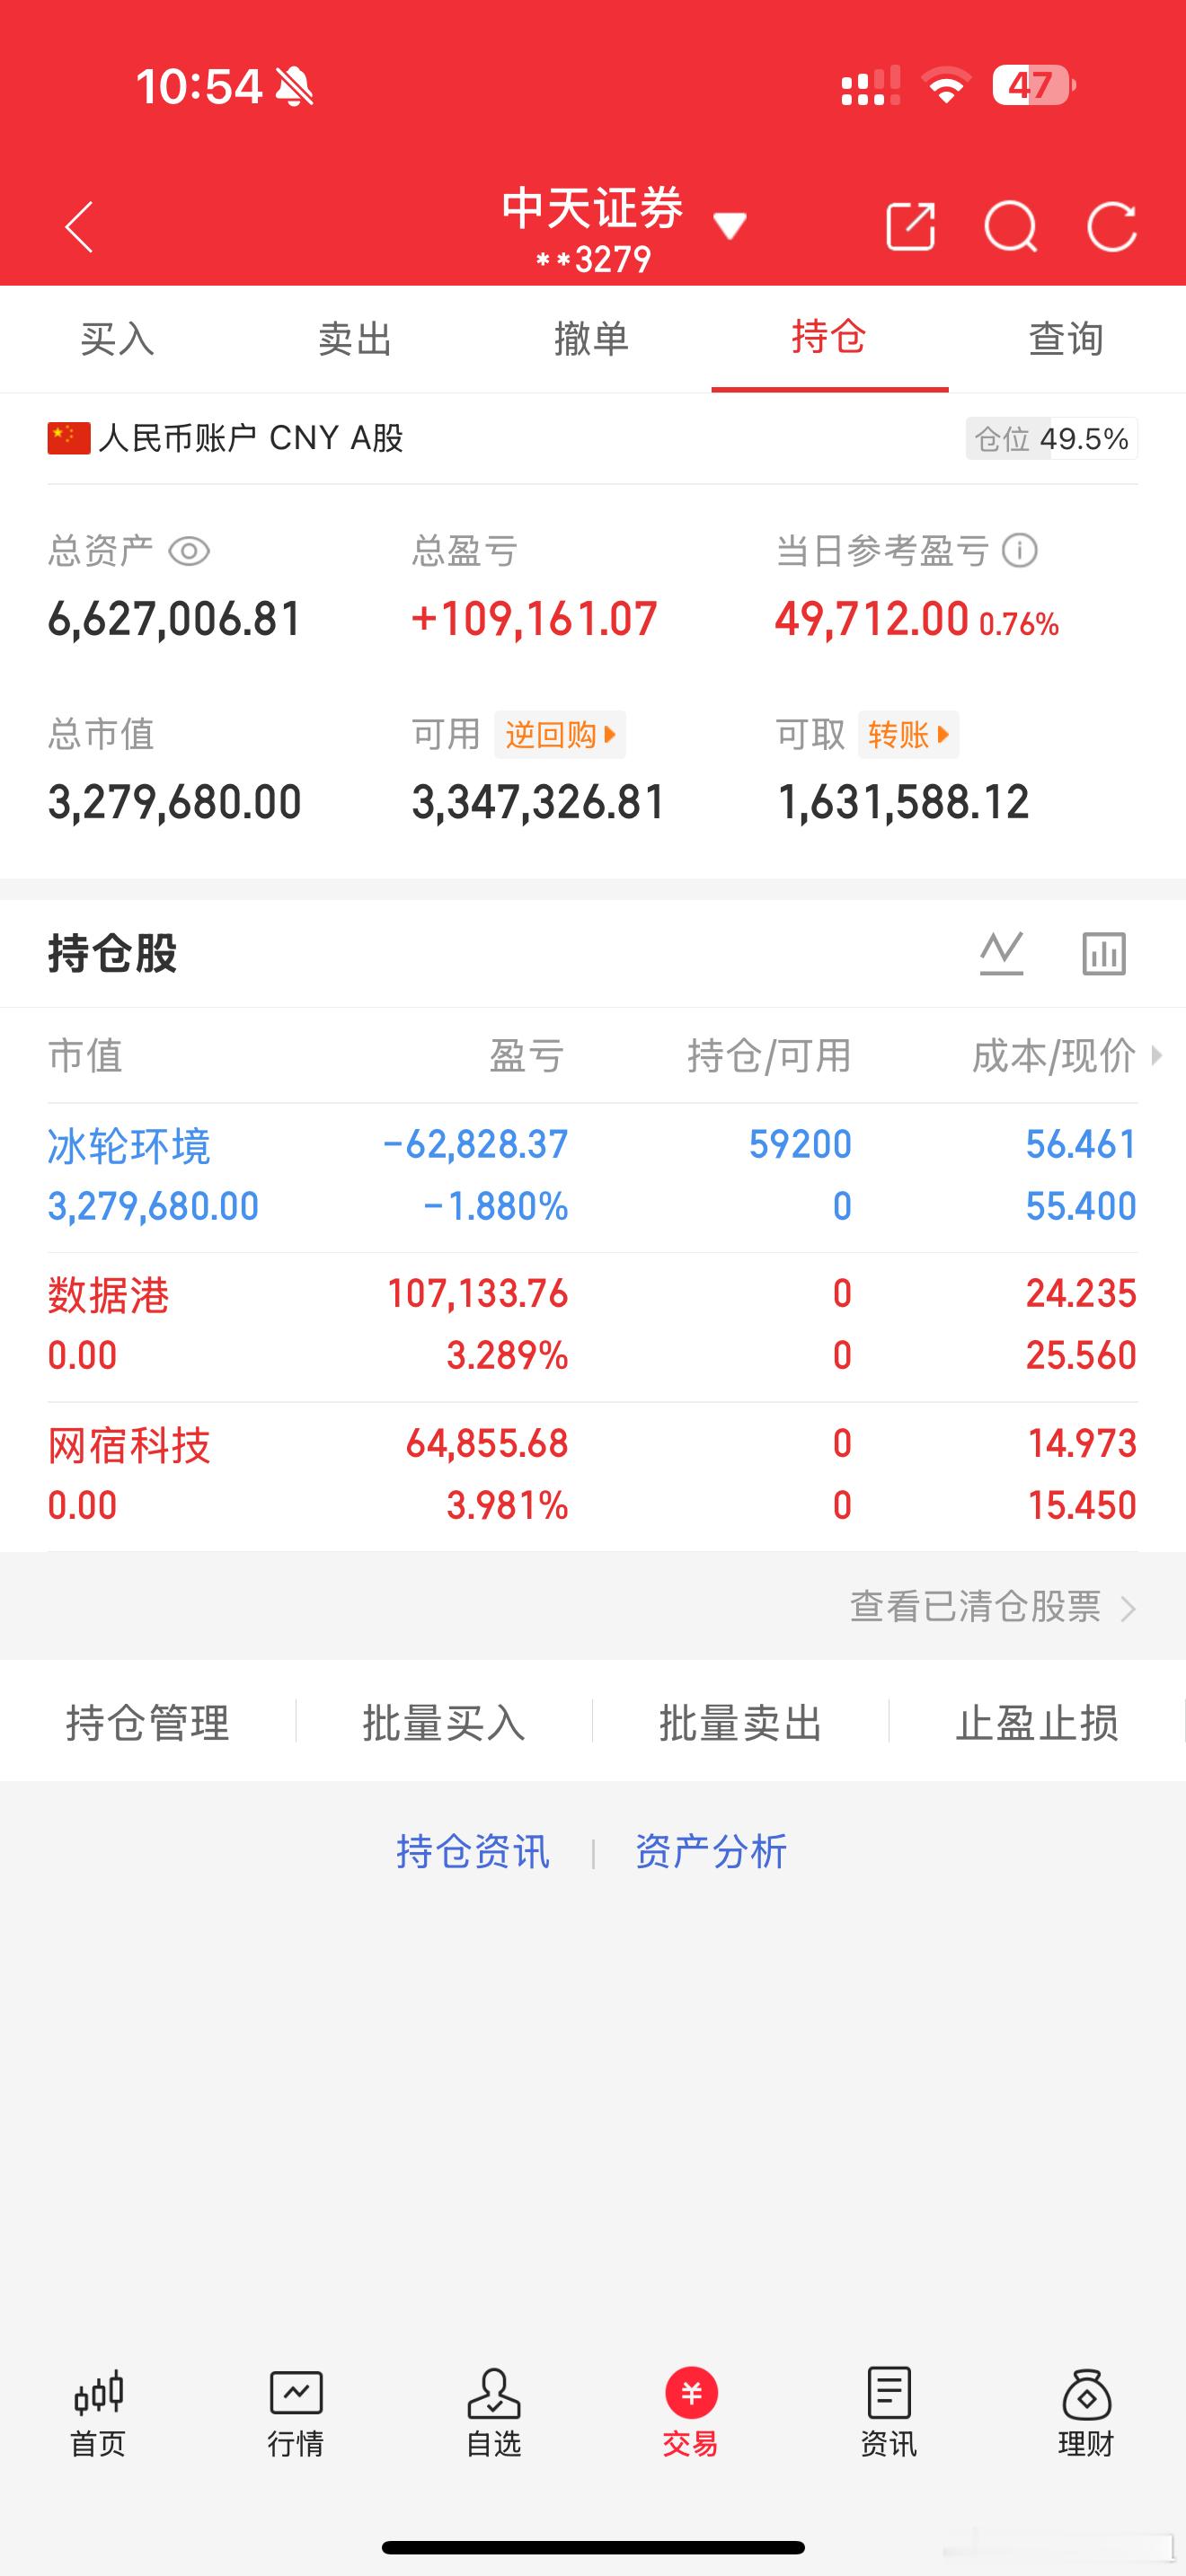1186x2576 pixels.
Task: Switch to the 卖出 tab
Action: pyautogui.click(x=355, y=339)
